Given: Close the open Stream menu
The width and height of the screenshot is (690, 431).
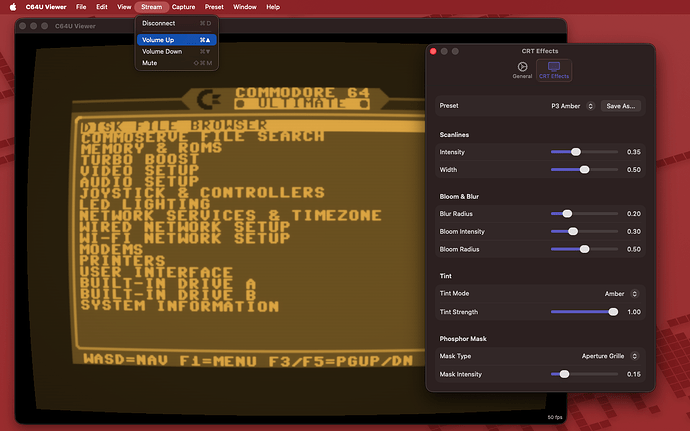Looking at the screenshot, I should pyautogui.click(x=151, y=7).
